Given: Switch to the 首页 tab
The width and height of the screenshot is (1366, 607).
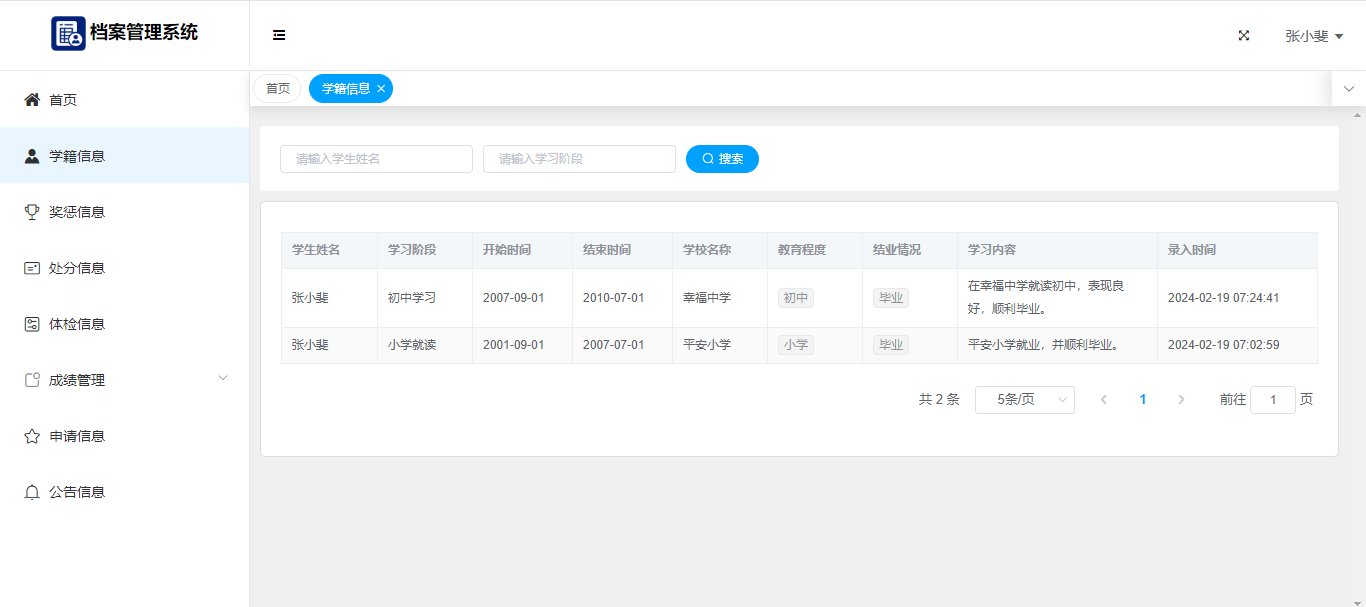Looking at the screenshot, I should [277, 89].
